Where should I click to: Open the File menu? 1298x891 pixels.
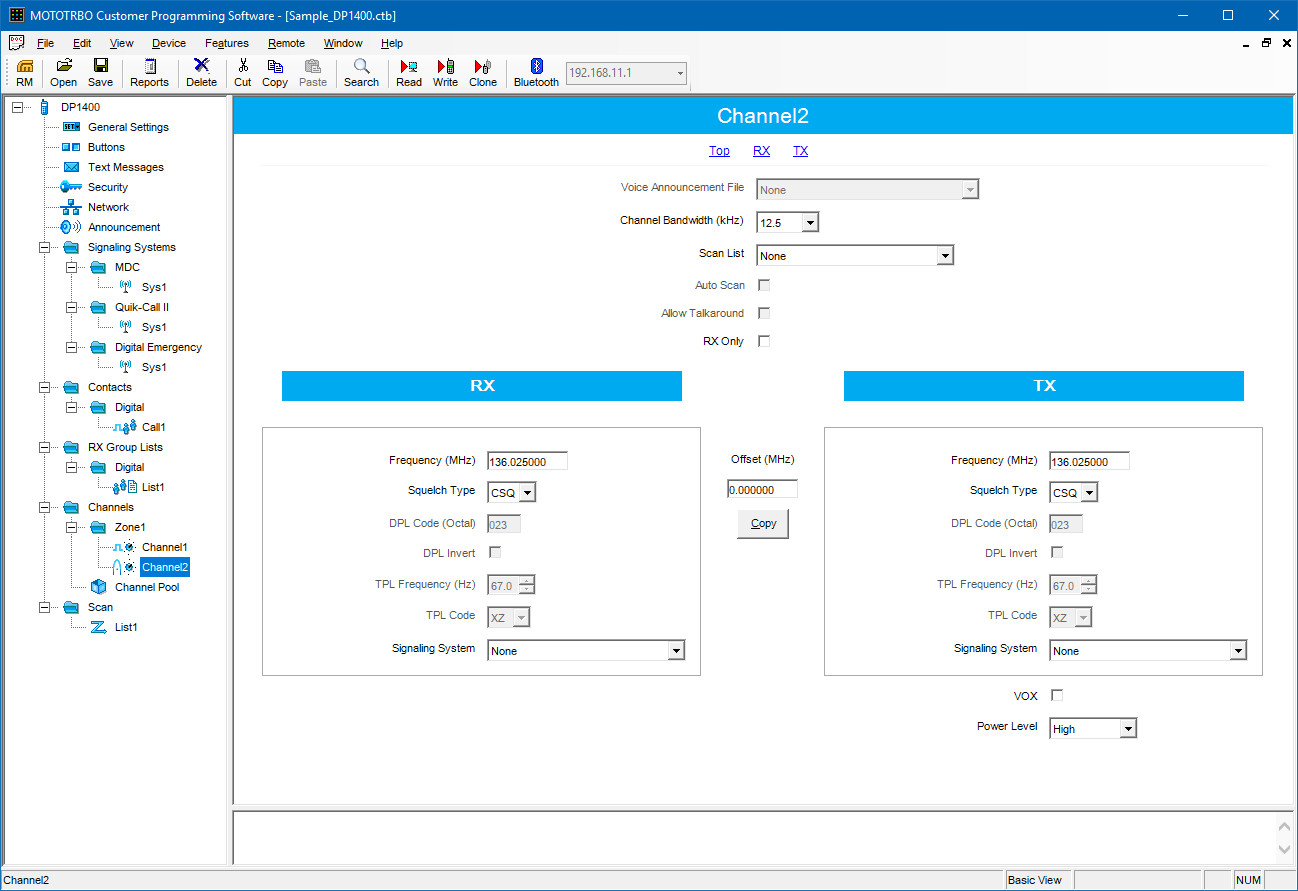pyautogui.click(x=45, y=43)
